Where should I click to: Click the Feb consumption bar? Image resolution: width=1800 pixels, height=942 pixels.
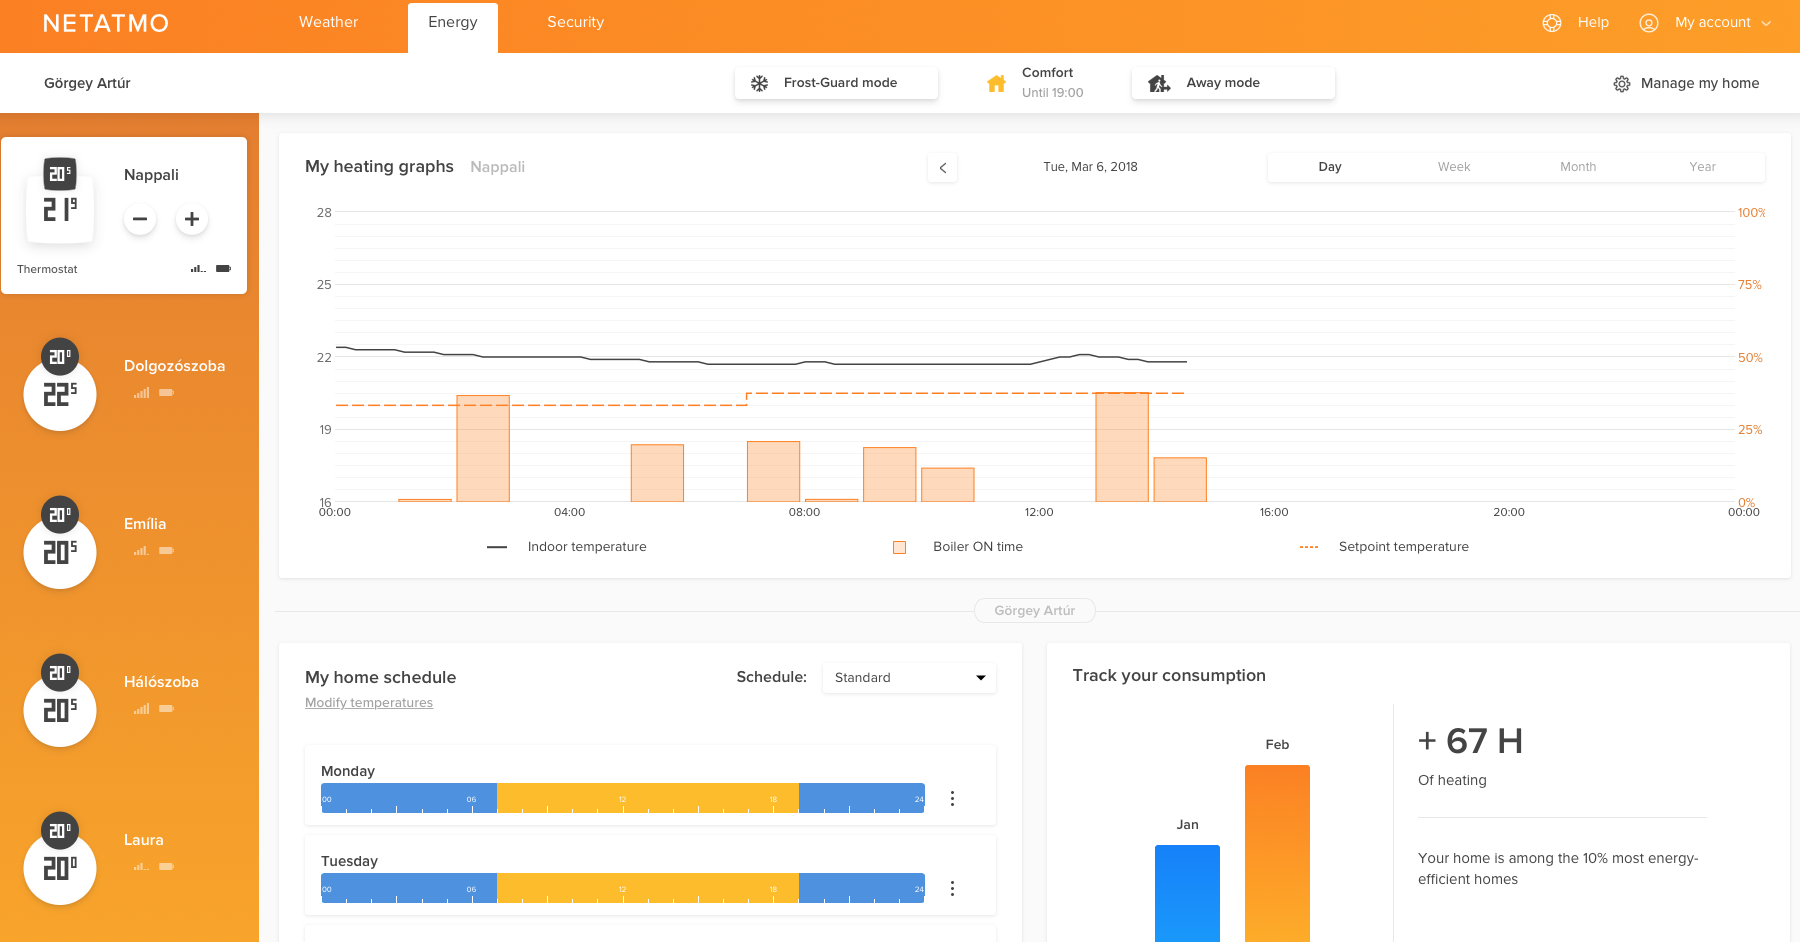(1277, 854)
